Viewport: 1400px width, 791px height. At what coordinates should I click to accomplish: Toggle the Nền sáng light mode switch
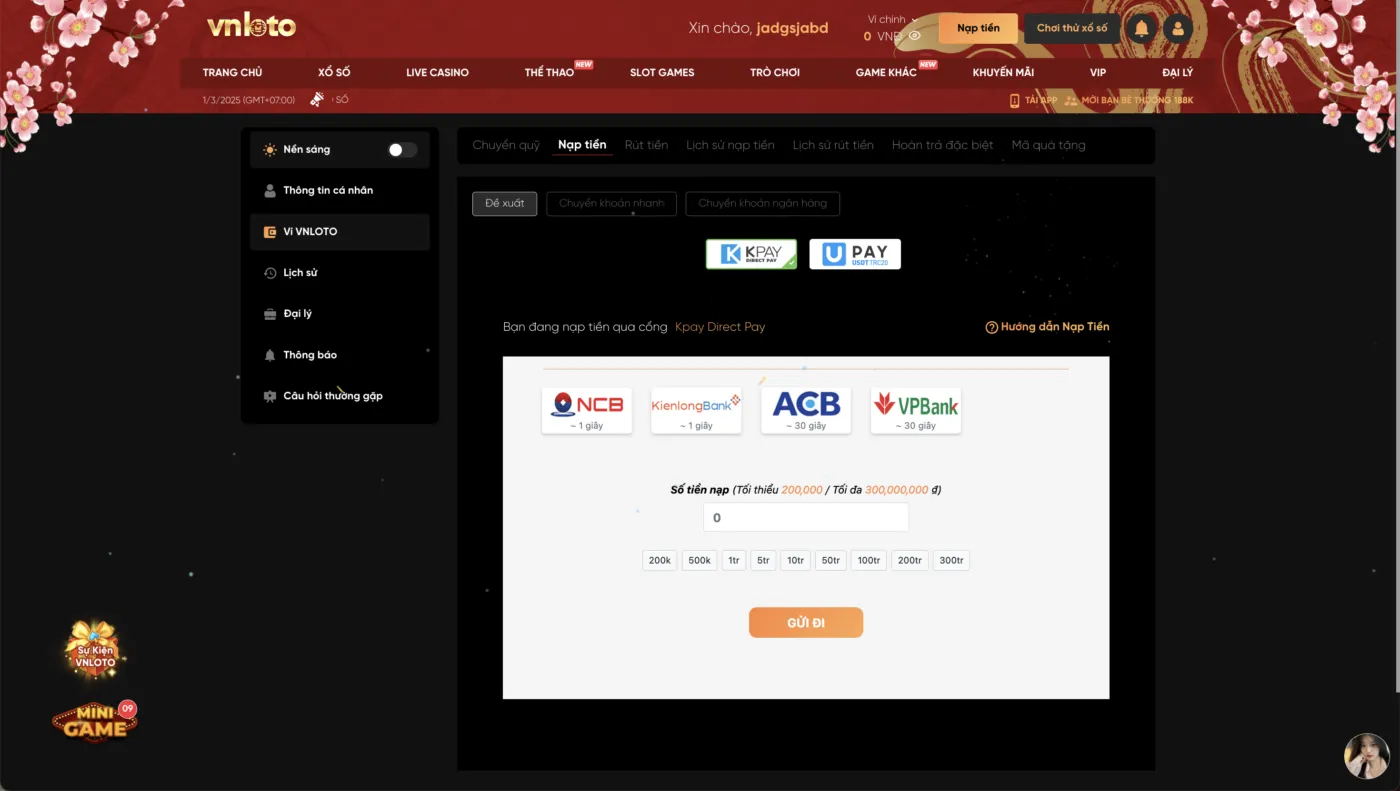pyautogui.click(x=402, y=150)
